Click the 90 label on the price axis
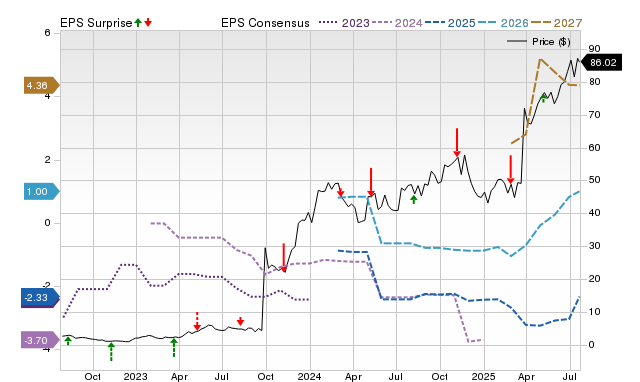This screenshot has width=640, height=382. point(595,49)
